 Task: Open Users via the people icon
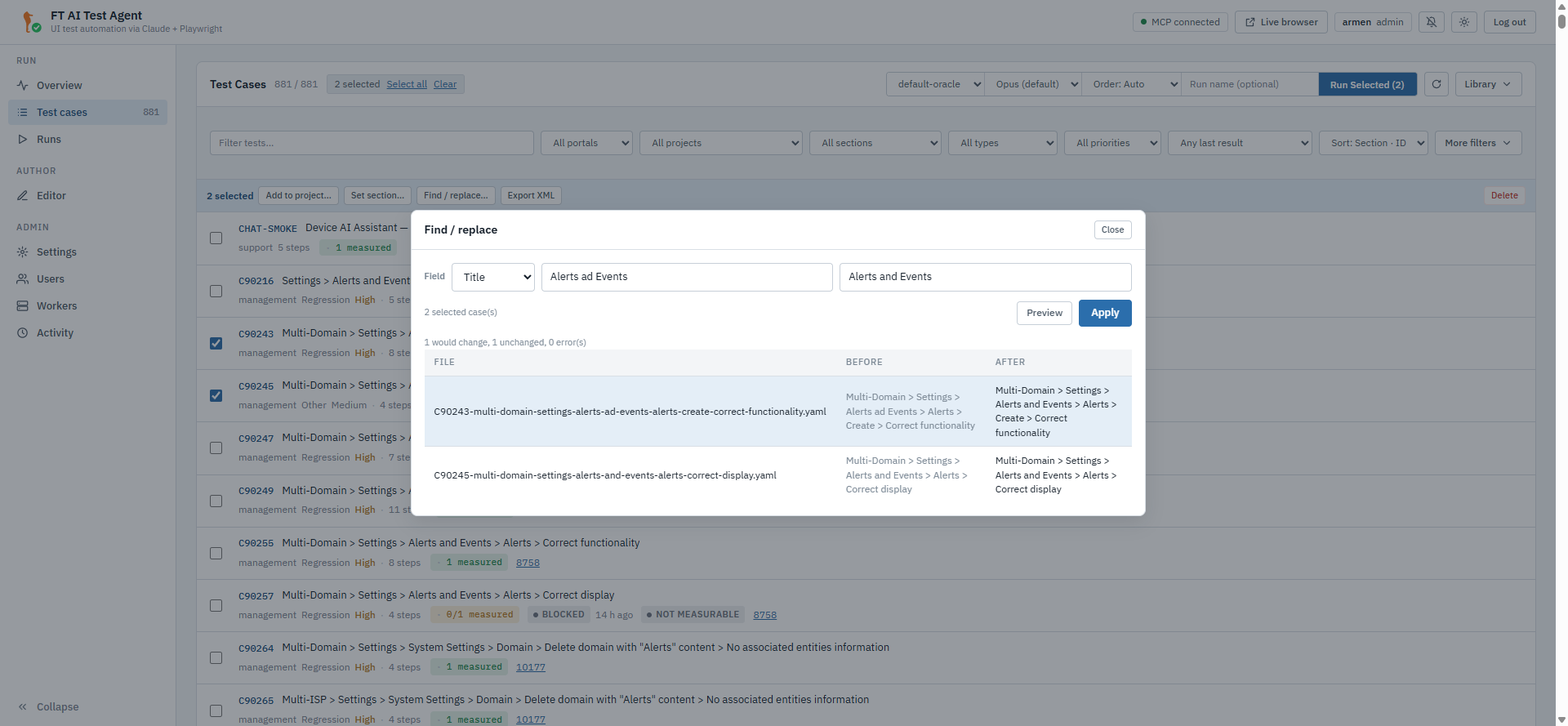tap(23, 279)
